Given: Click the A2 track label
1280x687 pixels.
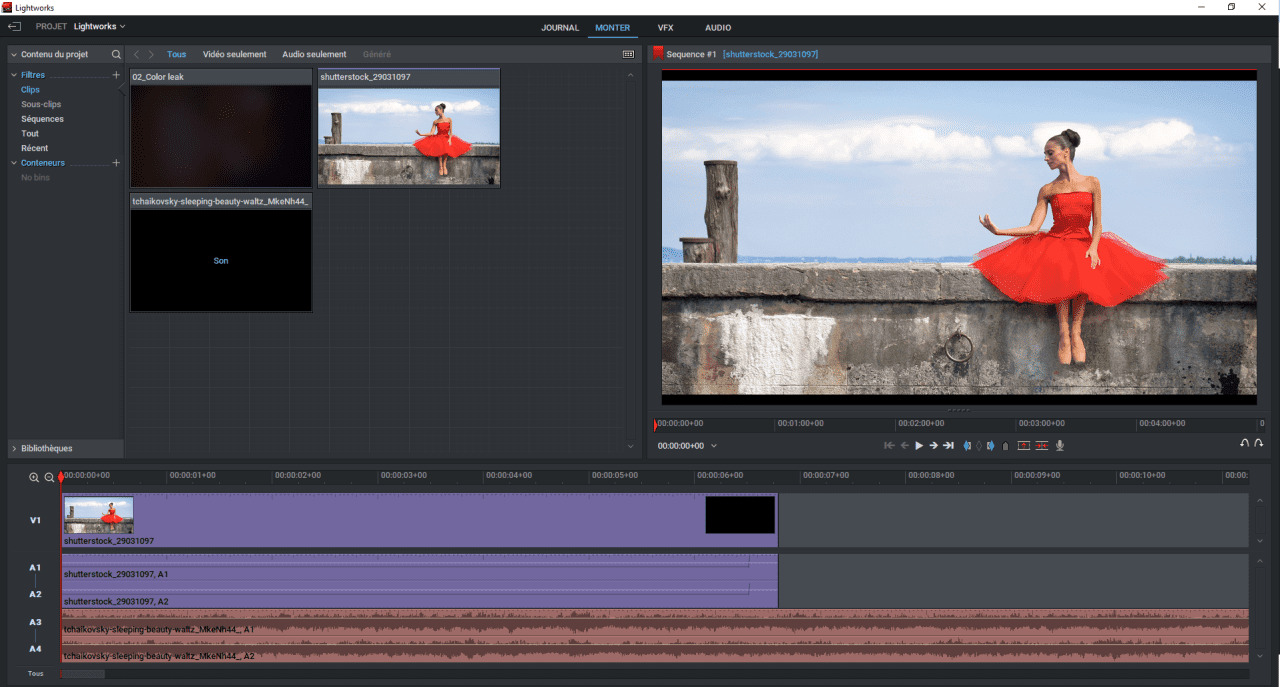Looking at the screenshot, I should tap(35, 595).
